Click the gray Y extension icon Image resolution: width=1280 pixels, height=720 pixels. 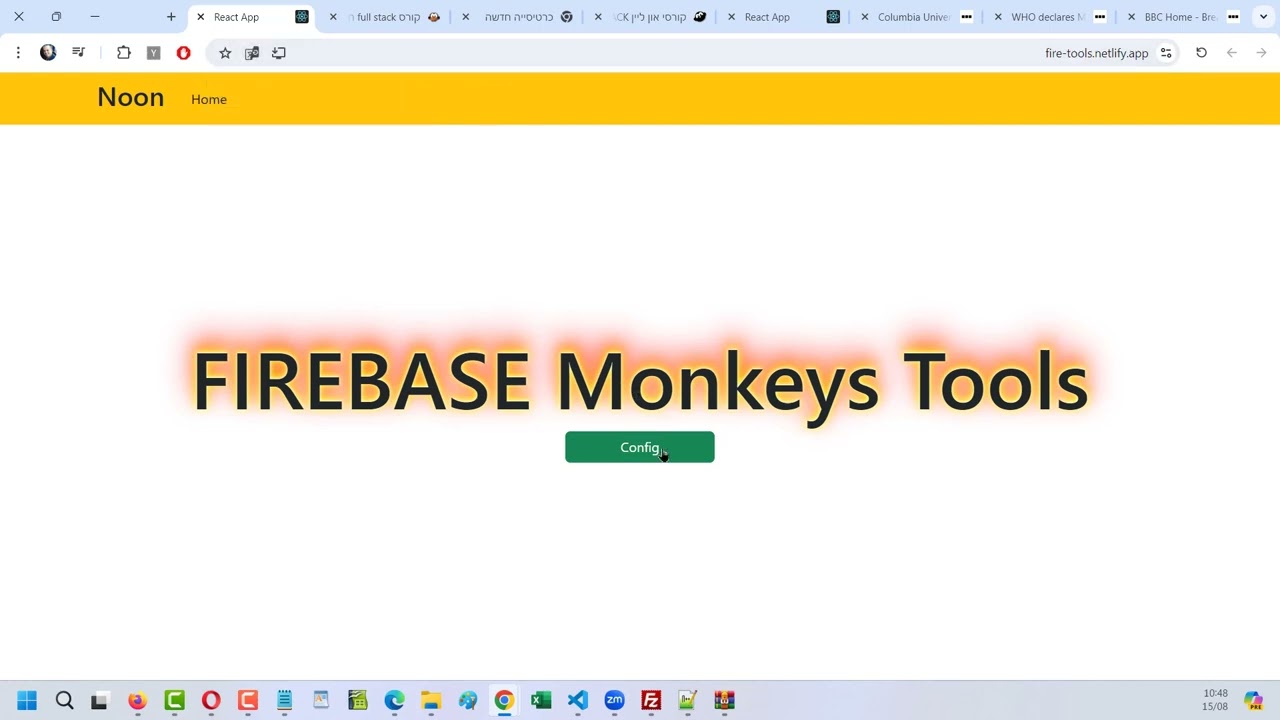(x=153, y=53)
